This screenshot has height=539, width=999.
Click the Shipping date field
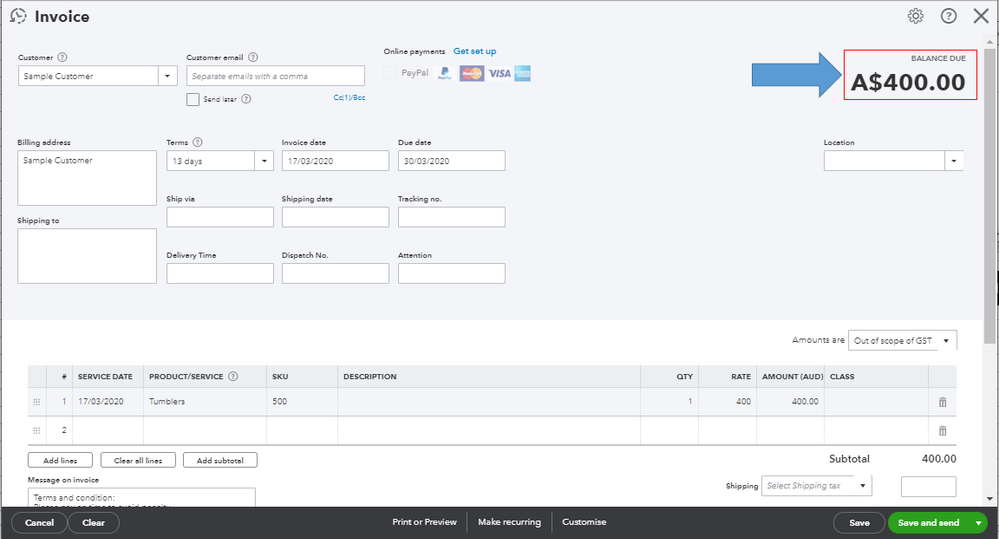pyautogui.click(x=335, y=217)
